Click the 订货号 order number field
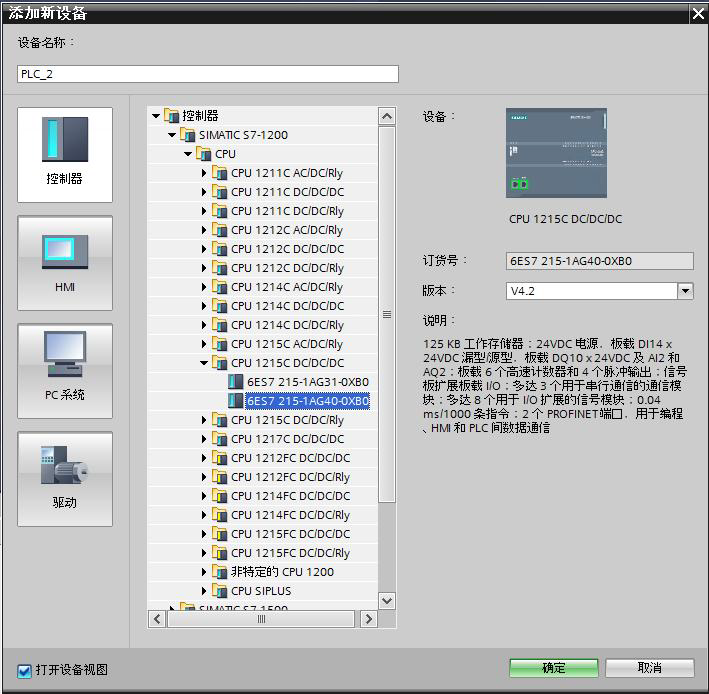The height and width of the screenshot is (694, 709). tap(600, 261)
